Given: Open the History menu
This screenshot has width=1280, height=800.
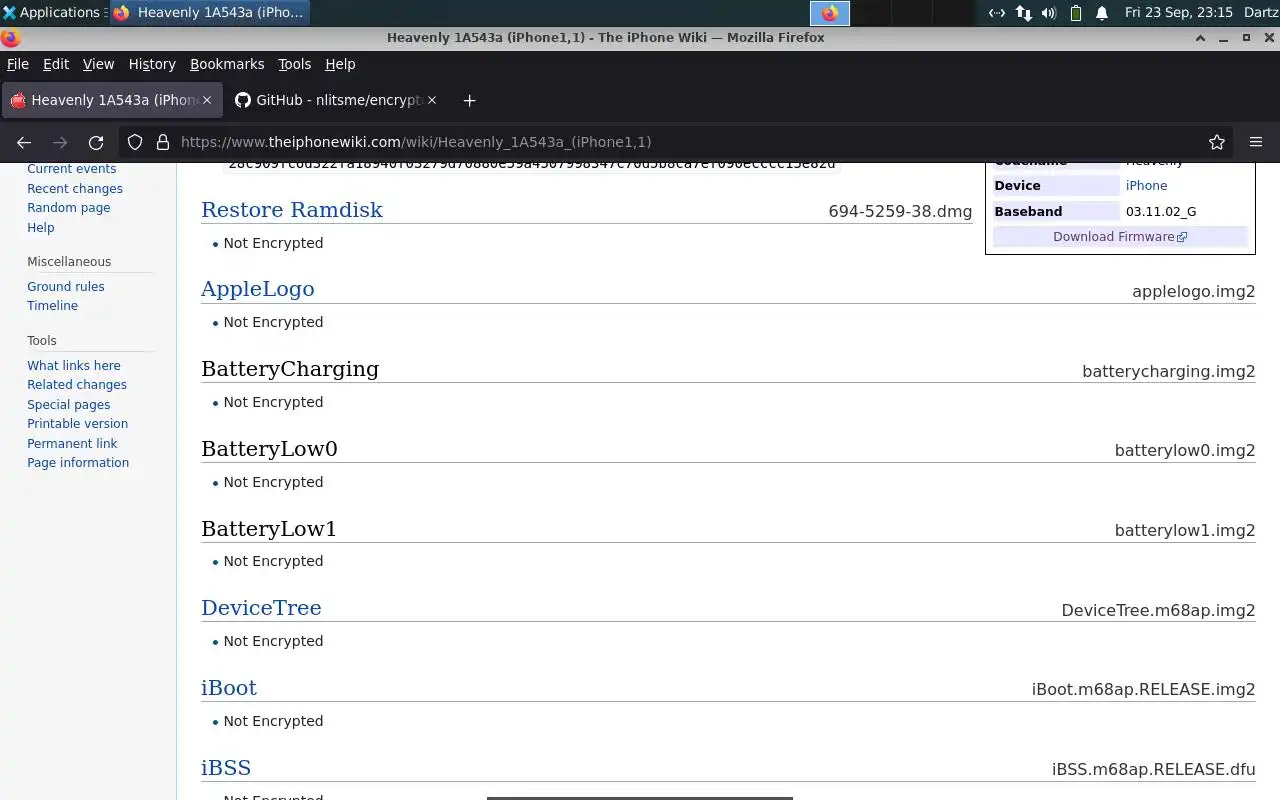Looking at the screenshot, I should [x=152, y=64].
